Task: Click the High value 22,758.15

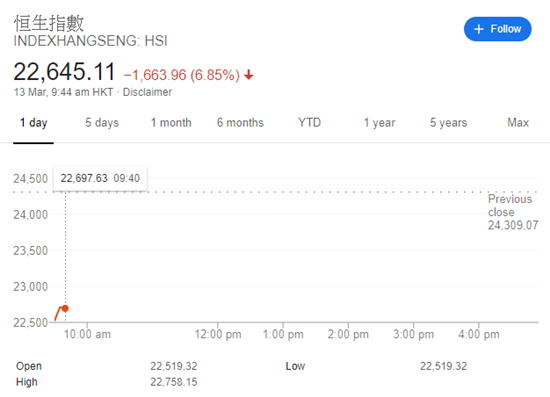Action: [174, 382]
